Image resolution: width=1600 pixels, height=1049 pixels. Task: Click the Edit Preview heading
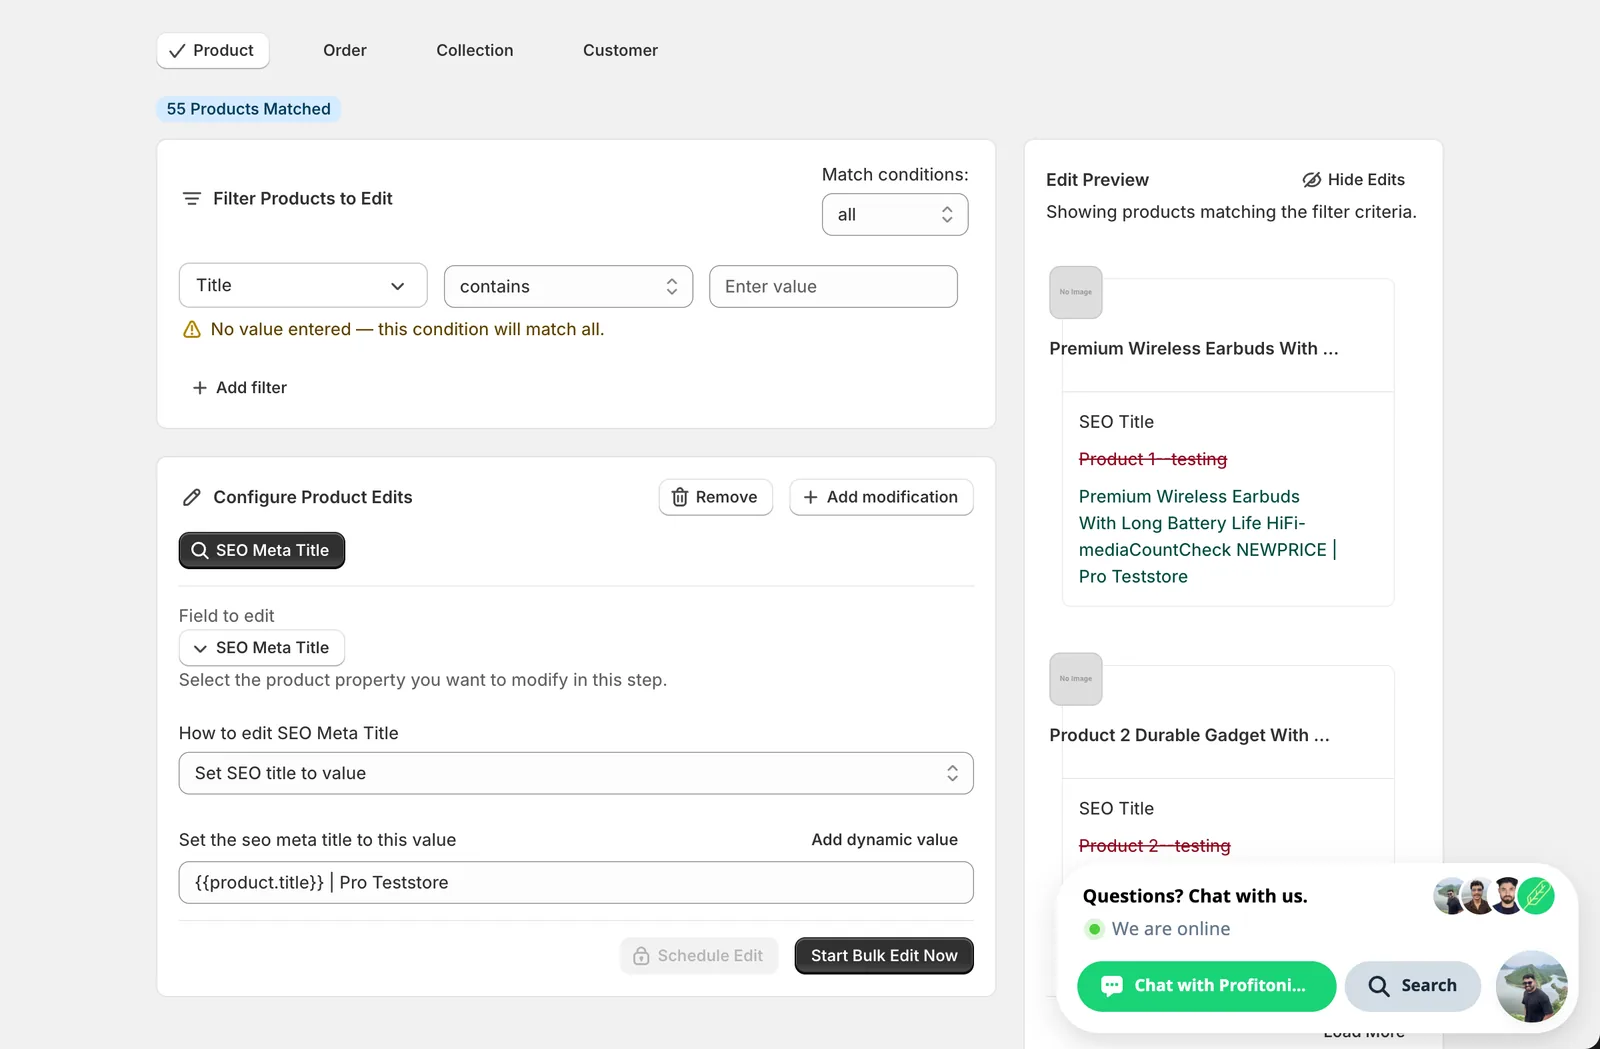tap(1097, 180)
